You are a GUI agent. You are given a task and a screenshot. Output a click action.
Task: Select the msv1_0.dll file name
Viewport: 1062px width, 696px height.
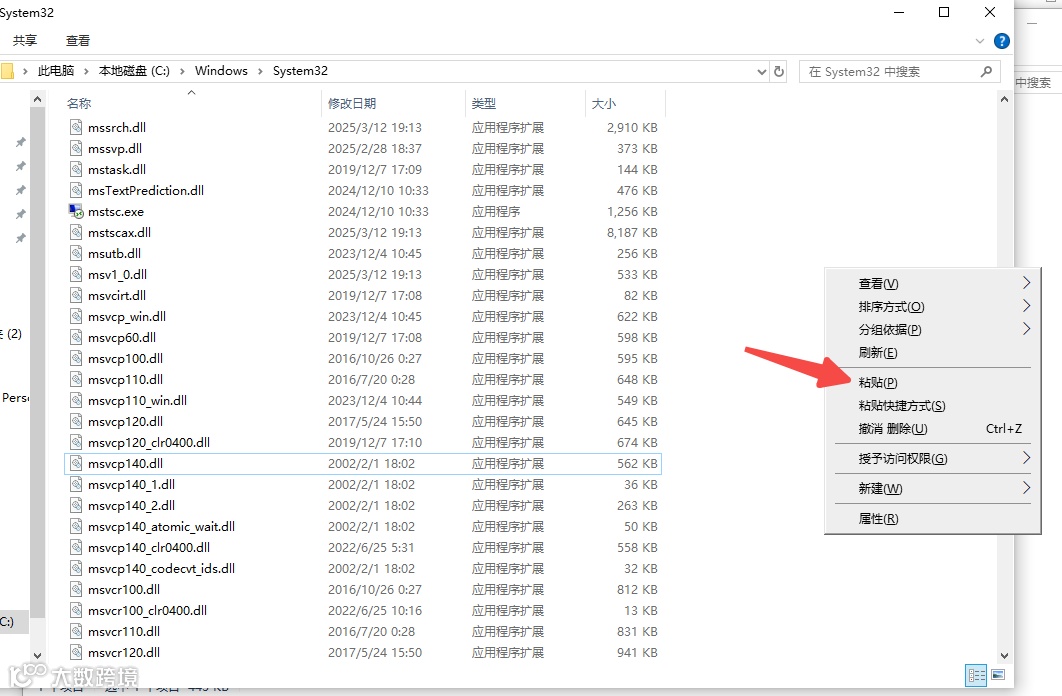[x=117, y=274]
